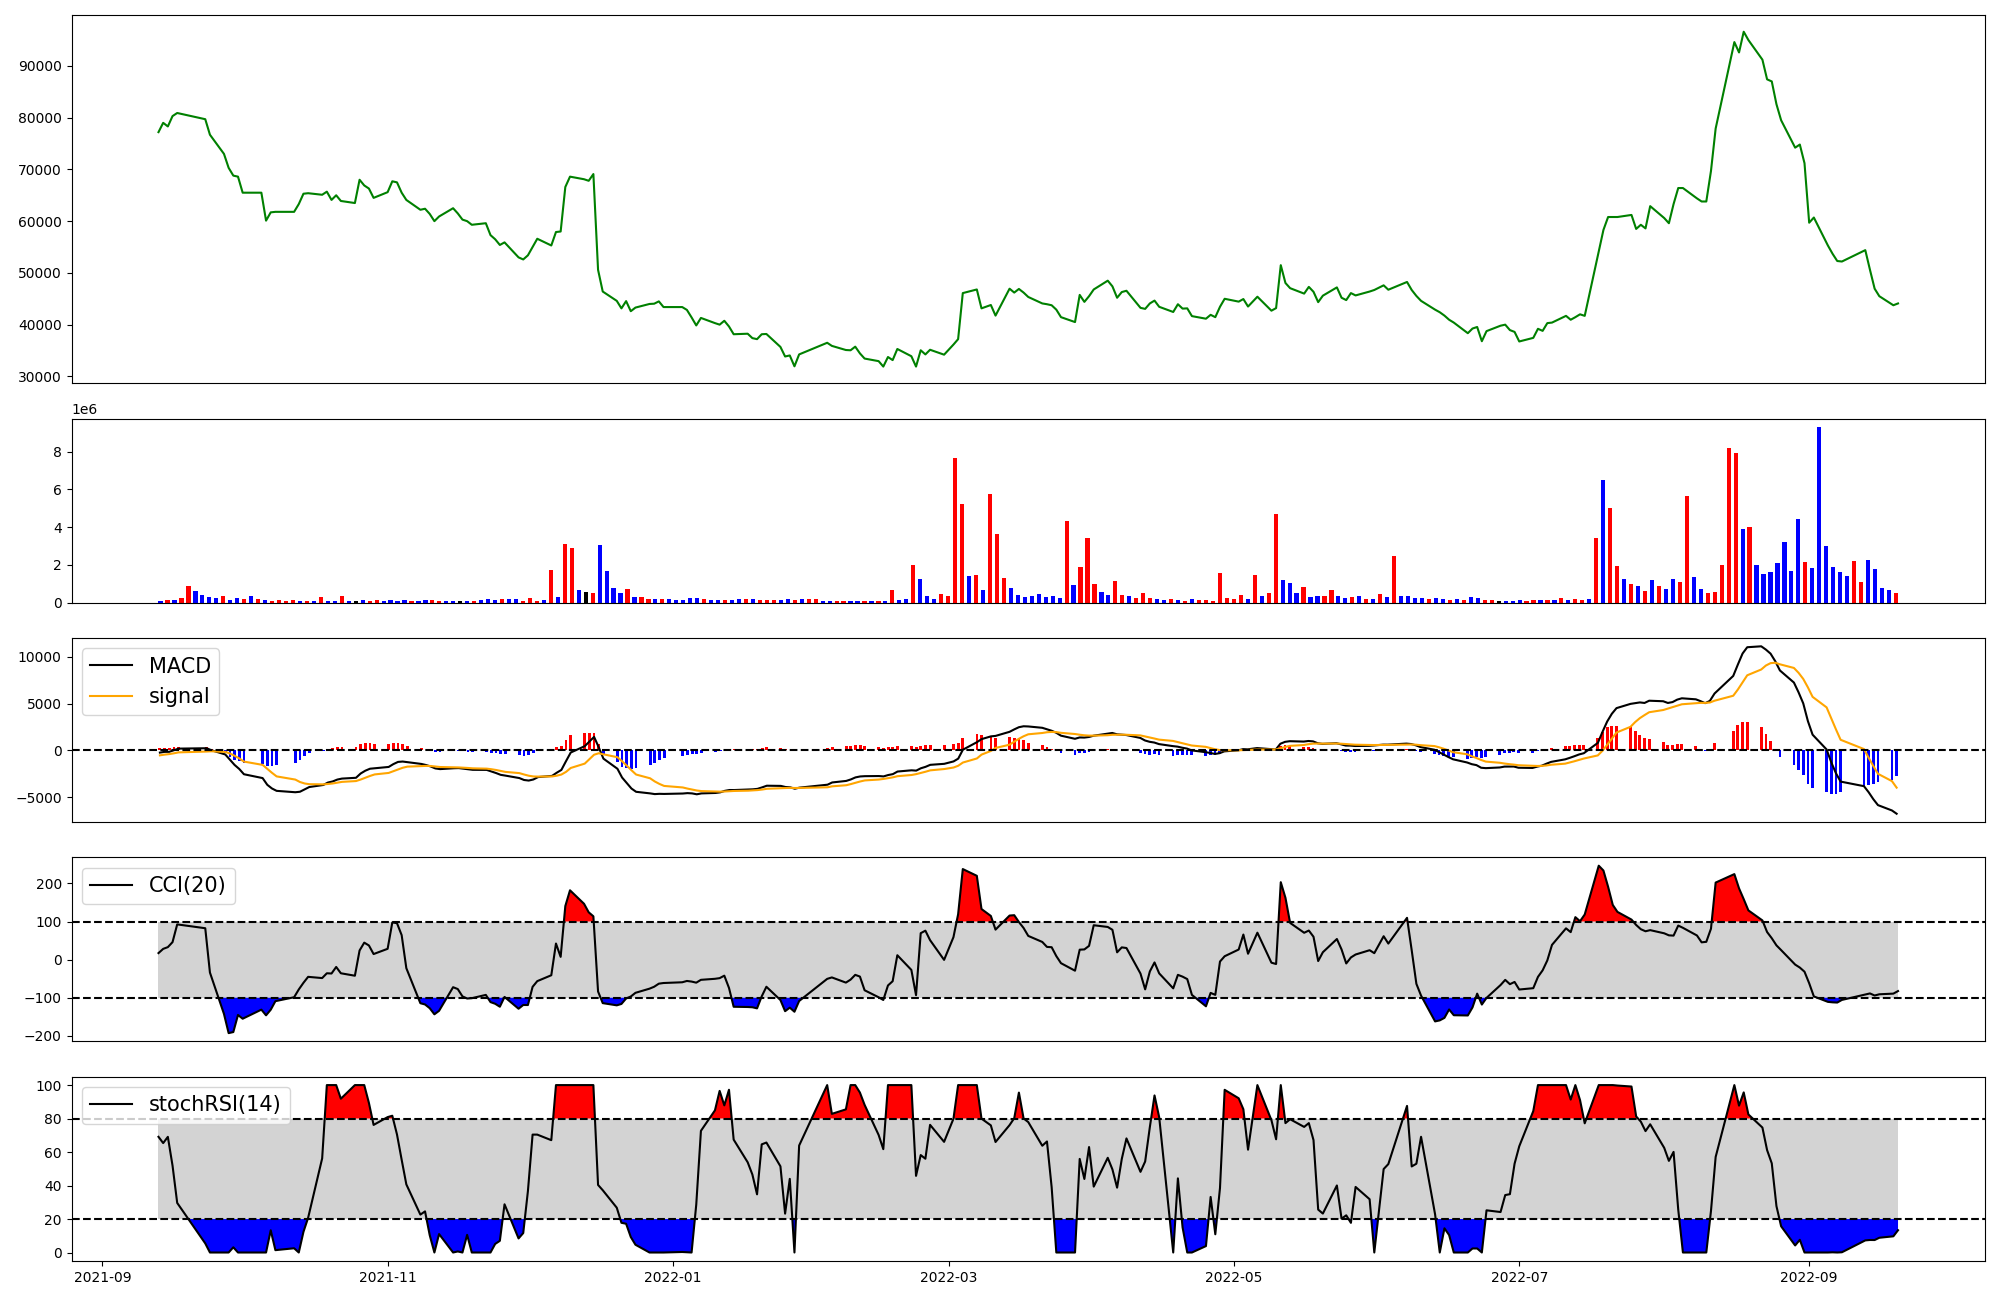This screenshot has width=2000, height=1300.
Task: Click the 2022-07 date axis label
Action: 1519,1277
